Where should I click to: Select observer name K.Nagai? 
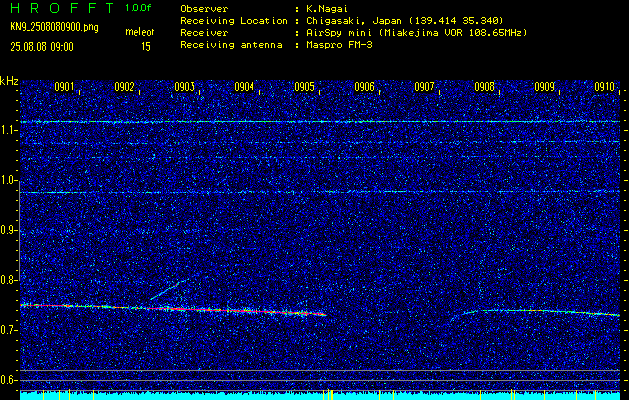[x=327, y=8]
